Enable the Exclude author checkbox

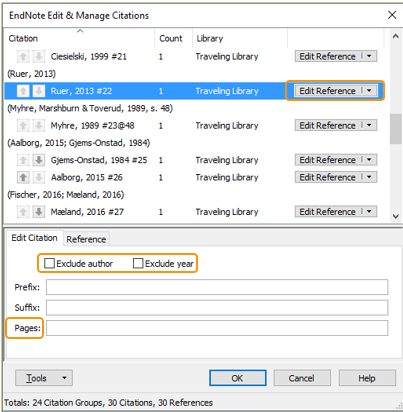pos(49,263)
